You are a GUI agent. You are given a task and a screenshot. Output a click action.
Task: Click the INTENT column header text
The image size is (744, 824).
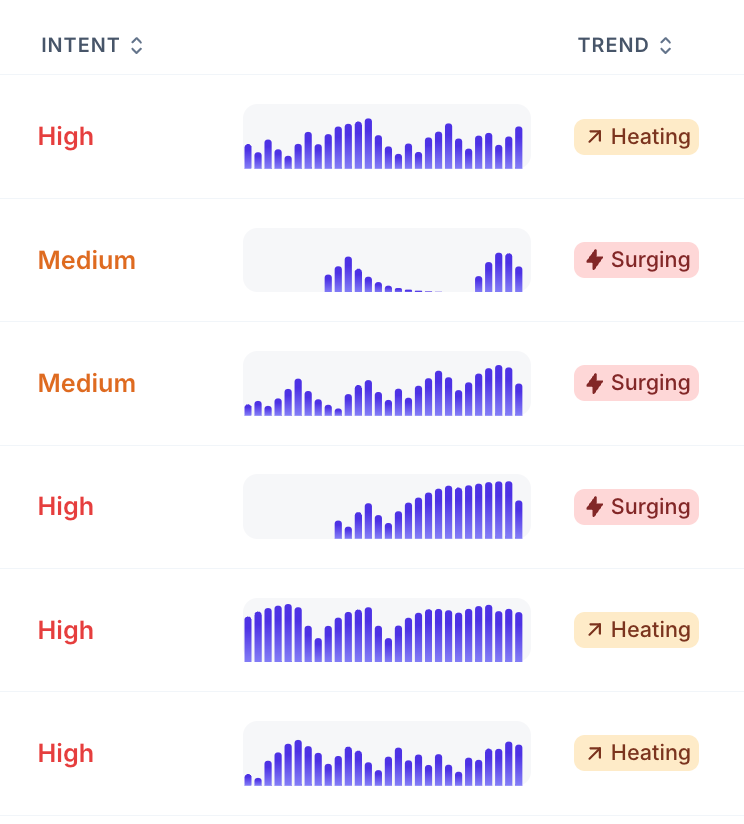tap(80, 46)
